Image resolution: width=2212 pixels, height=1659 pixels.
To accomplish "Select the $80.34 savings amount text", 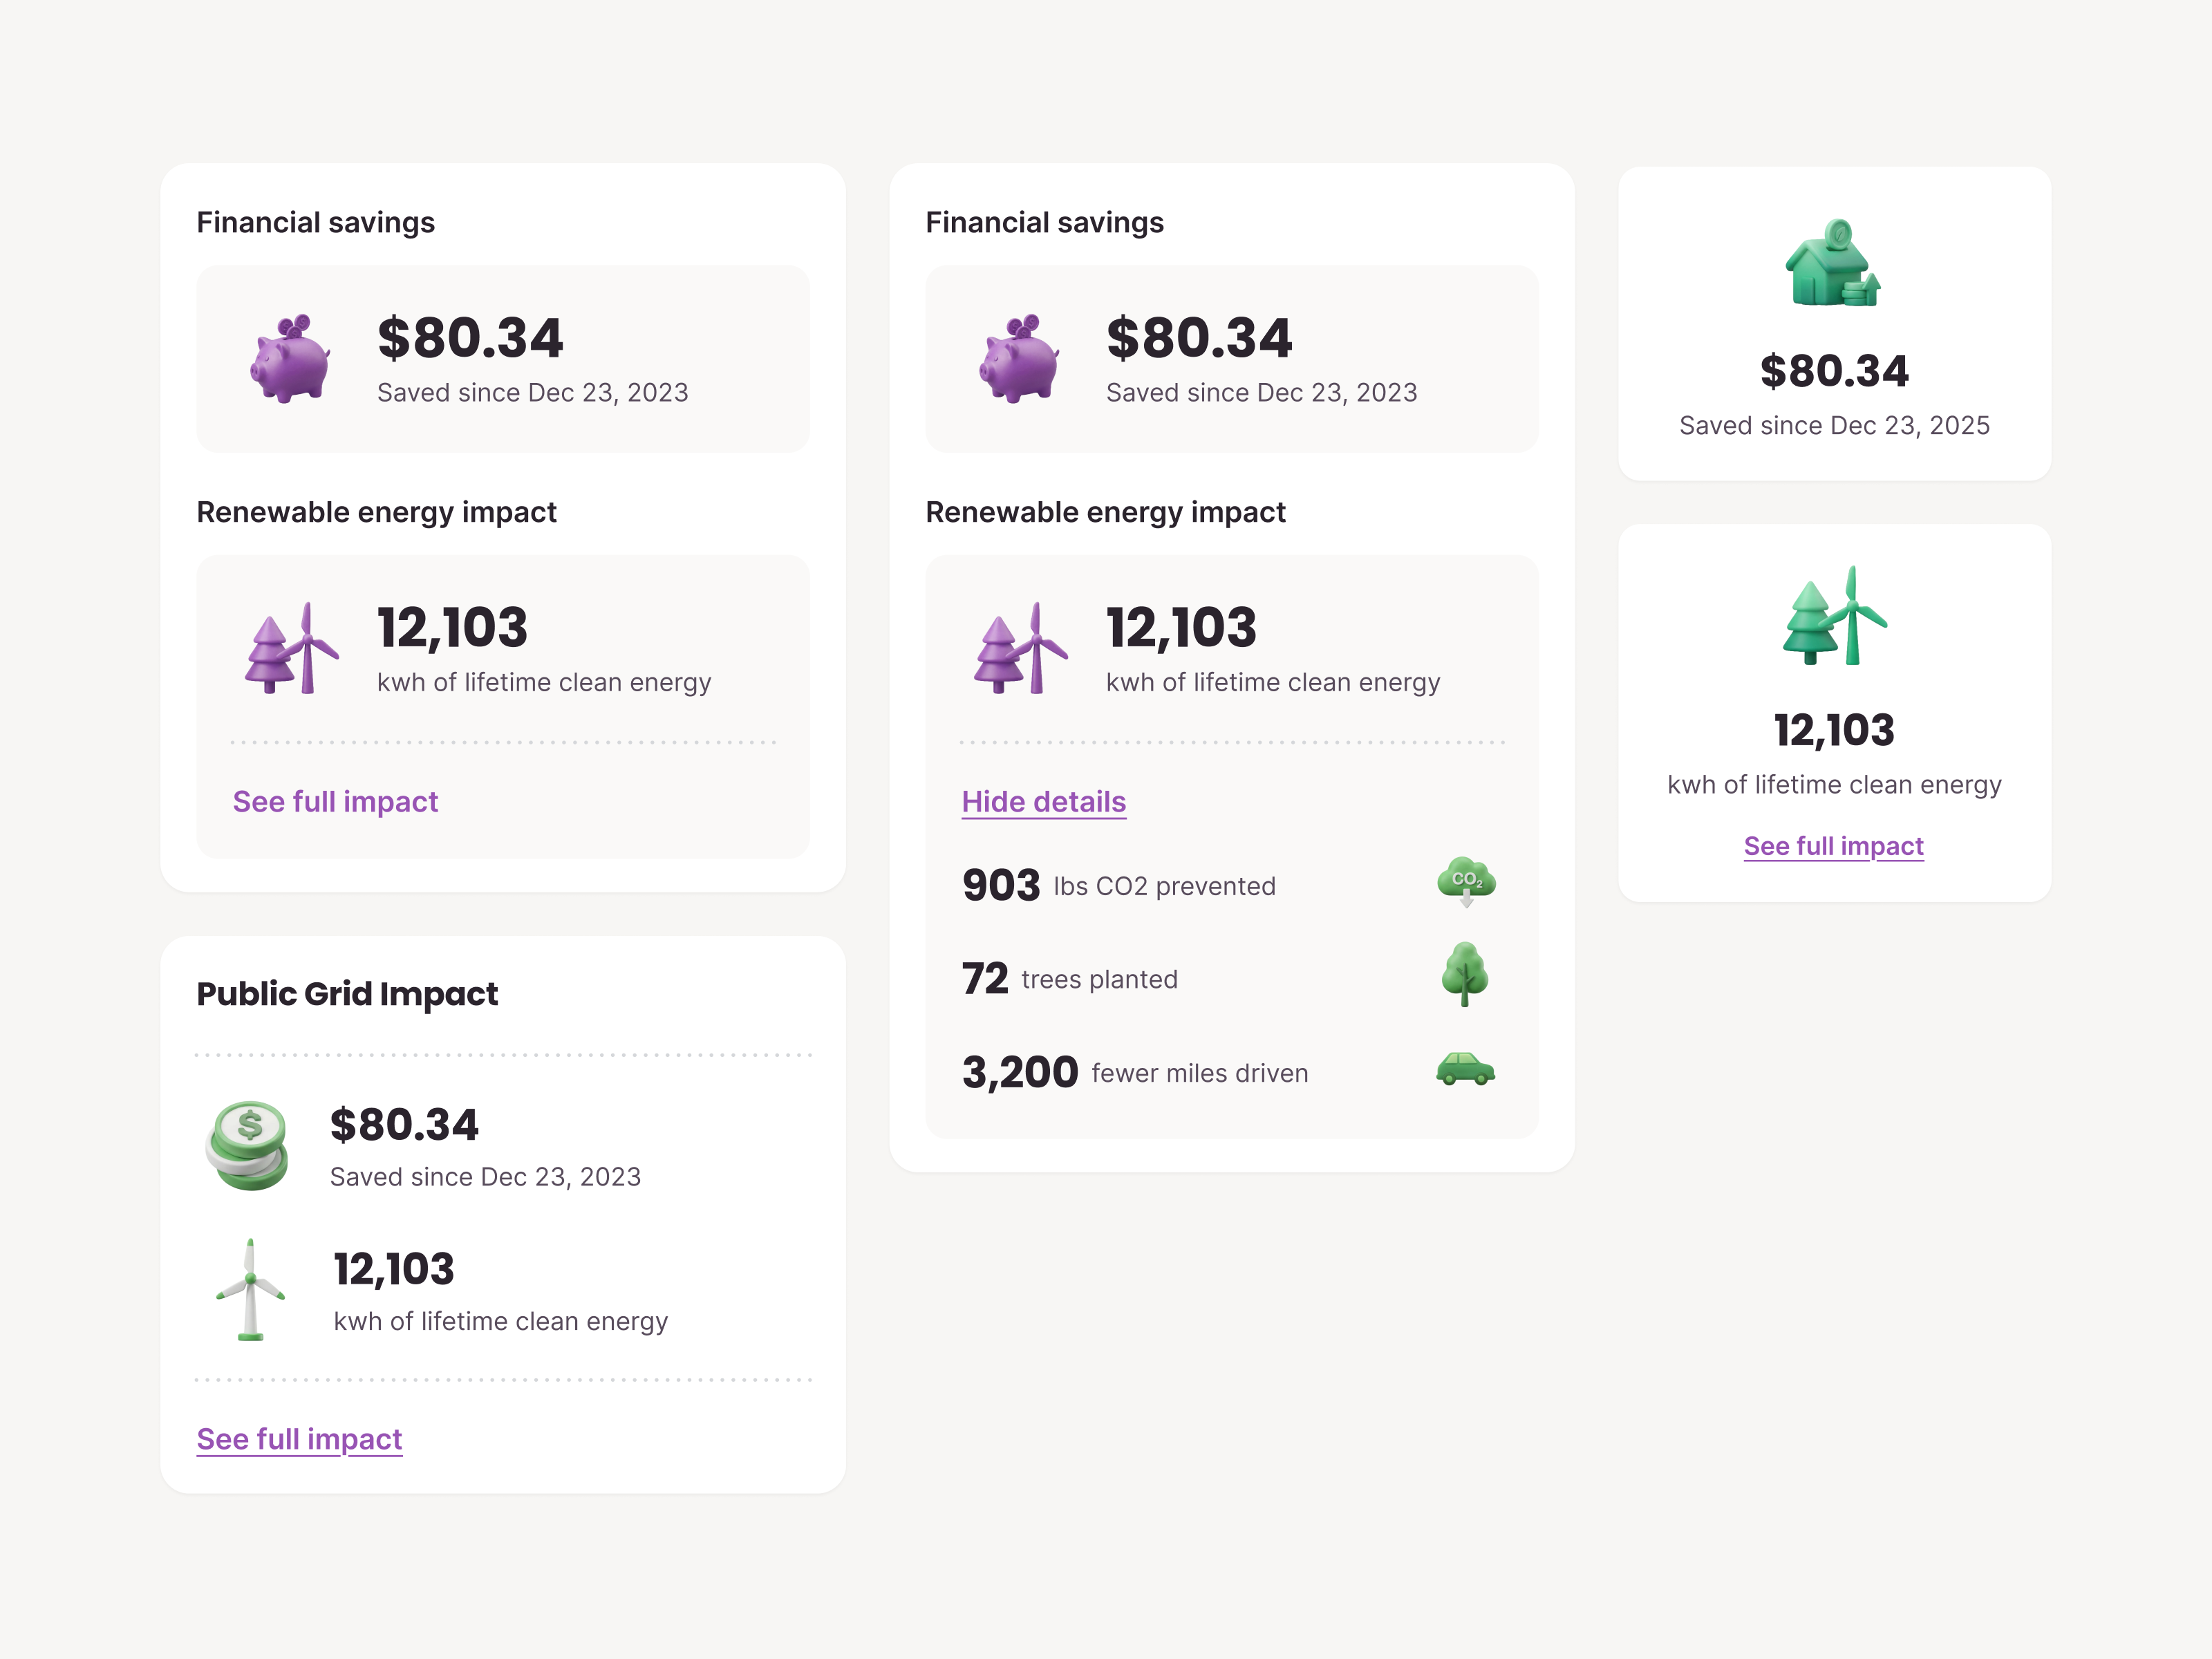I will click(x=470, y=337).
